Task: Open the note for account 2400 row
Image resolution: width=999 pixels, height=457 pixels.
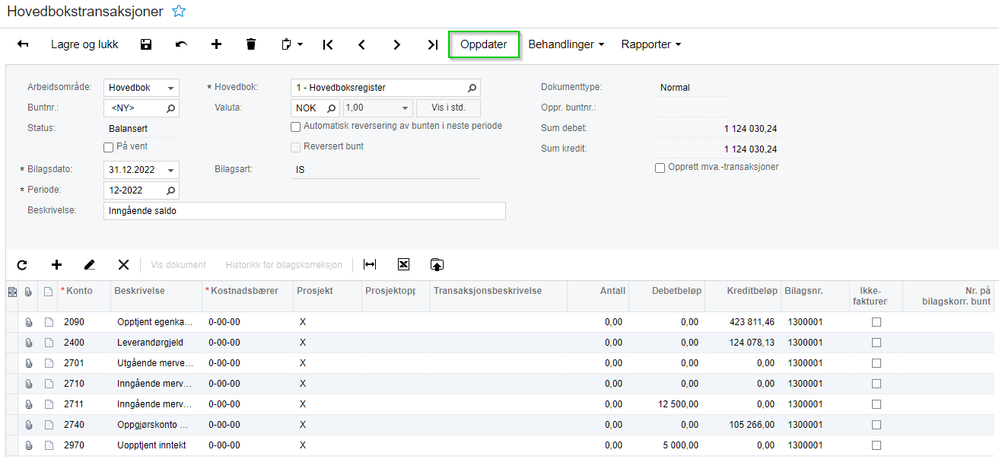Action: (48, 343)
